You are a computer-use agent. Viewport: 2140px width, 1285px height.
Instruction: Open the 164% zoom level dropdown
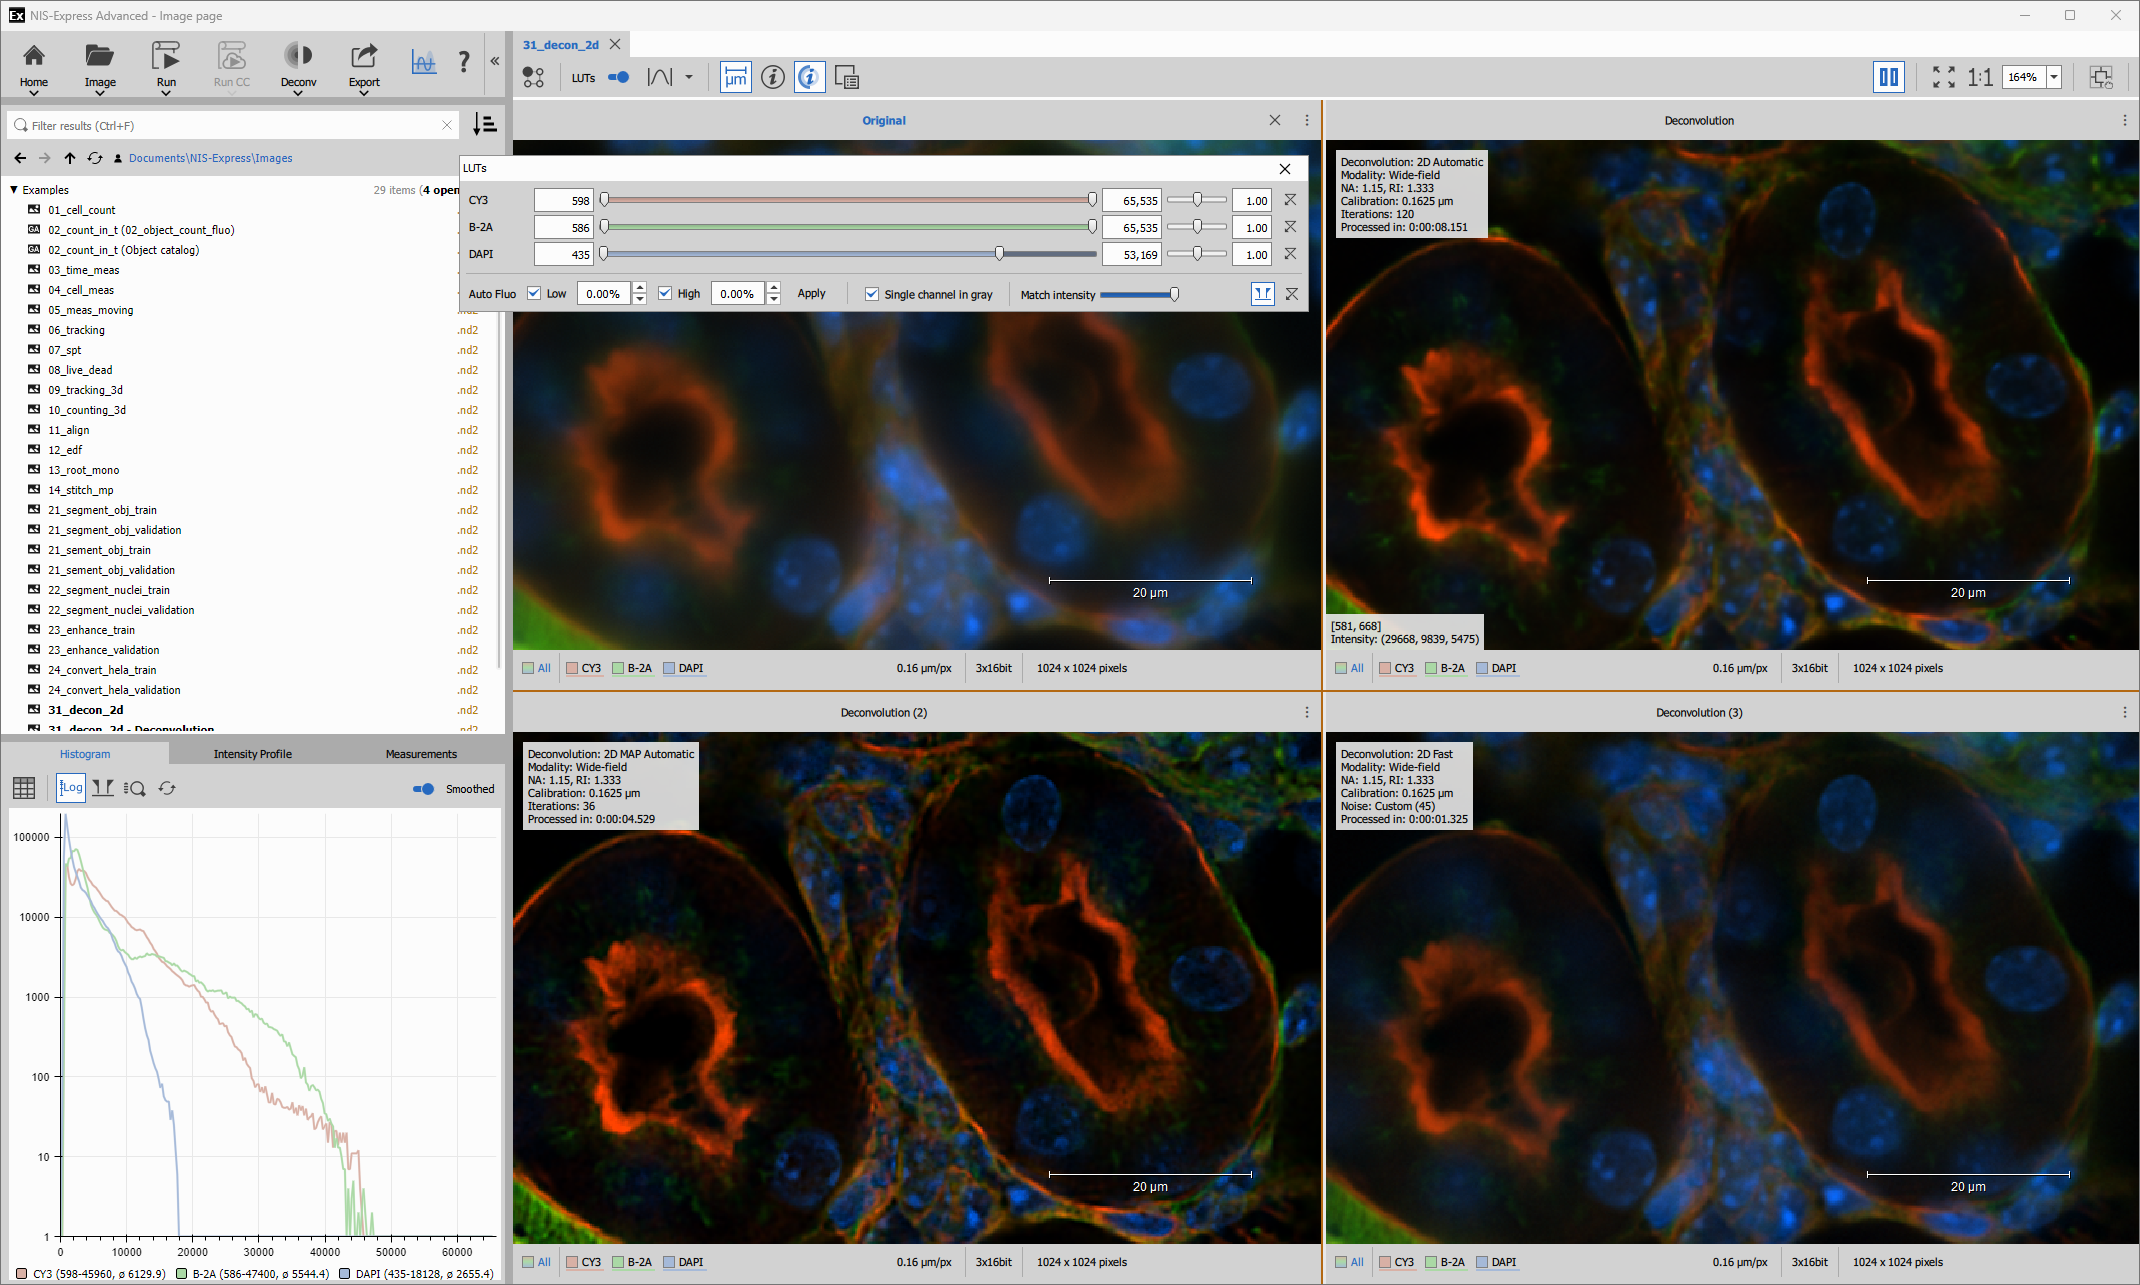point(2052,77)
